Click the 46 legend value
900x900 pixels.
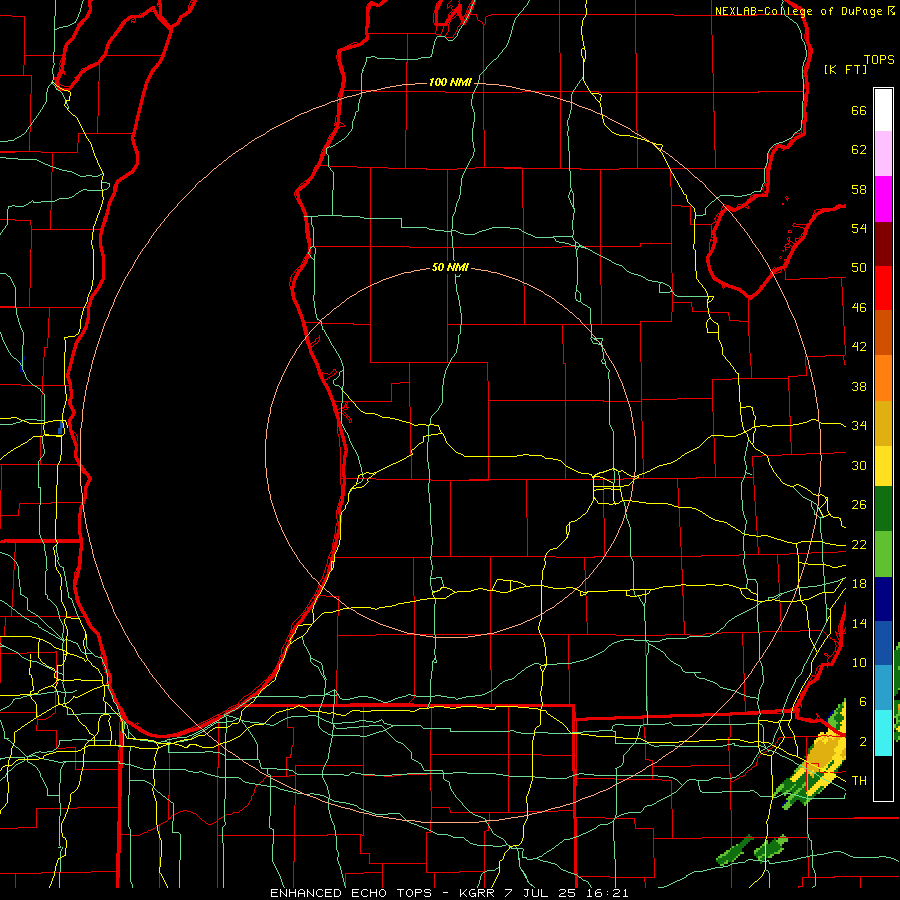(x=859, y=308)
